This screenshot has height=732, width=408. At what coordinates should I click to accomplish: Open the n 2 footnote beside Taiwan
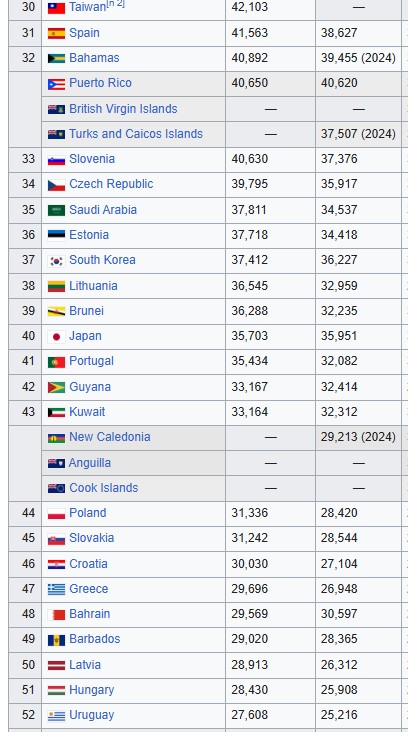[x=116, y=4]
